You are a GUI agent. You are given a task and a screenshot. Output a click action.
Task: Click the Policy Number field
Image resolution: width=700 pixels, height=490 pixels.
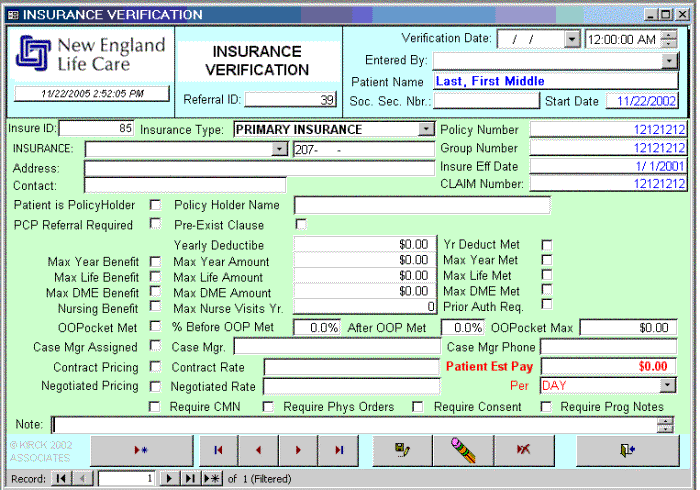pyautogui.click(x=608, y=129)
